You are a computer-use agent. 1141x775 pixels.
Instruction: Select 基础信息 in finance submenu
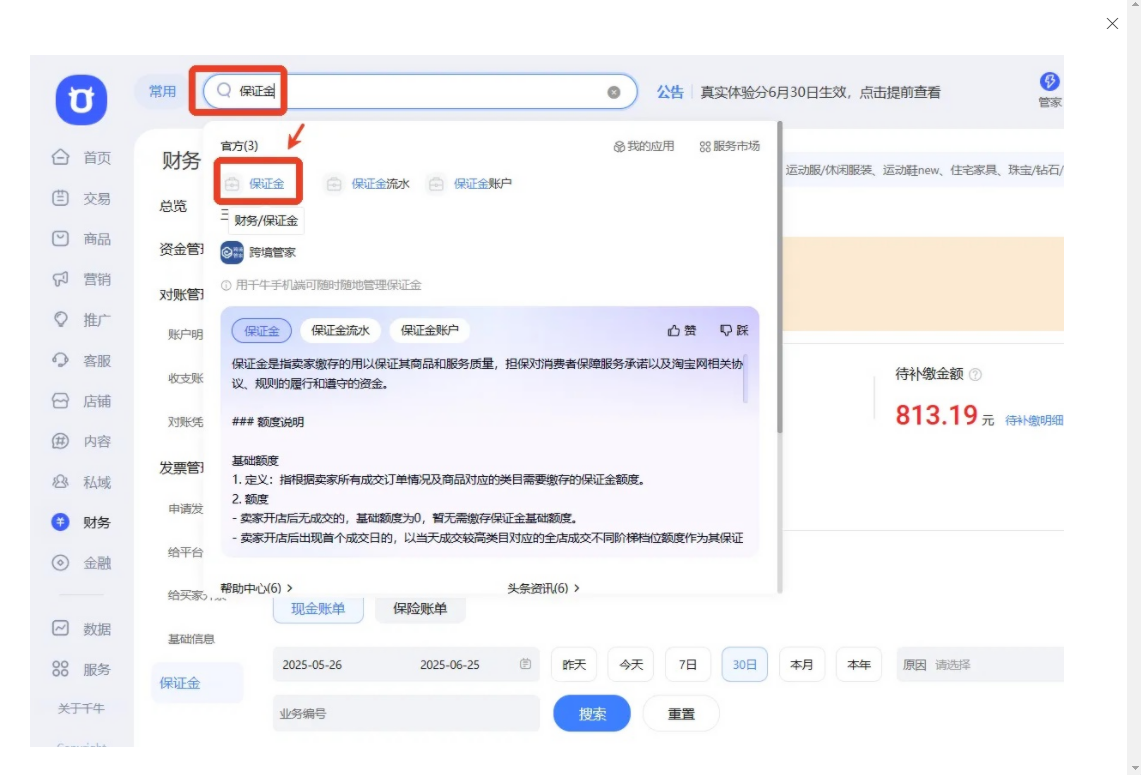pos(191,639)
